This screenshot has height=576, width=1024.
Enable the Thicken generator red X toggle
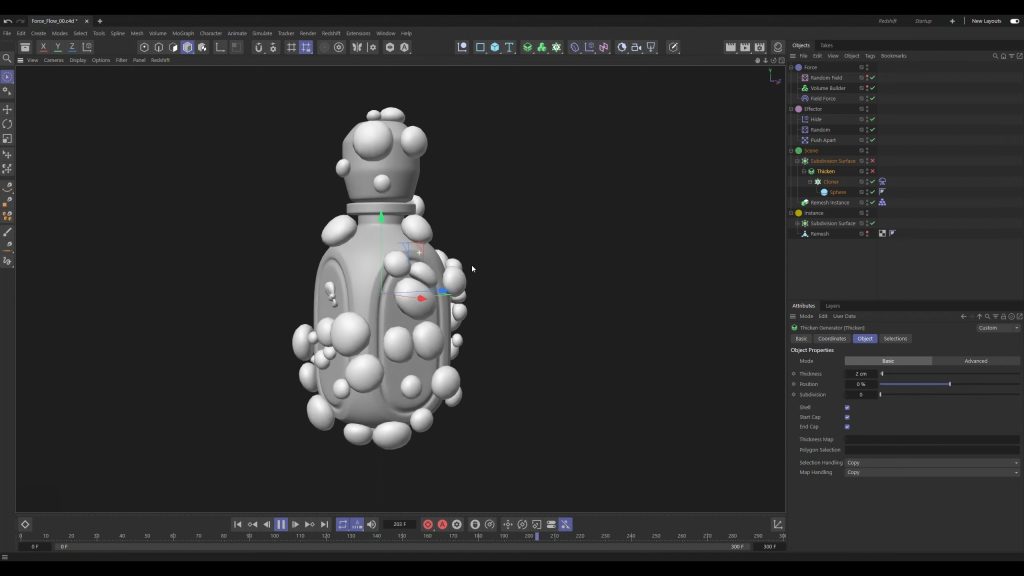872,171
